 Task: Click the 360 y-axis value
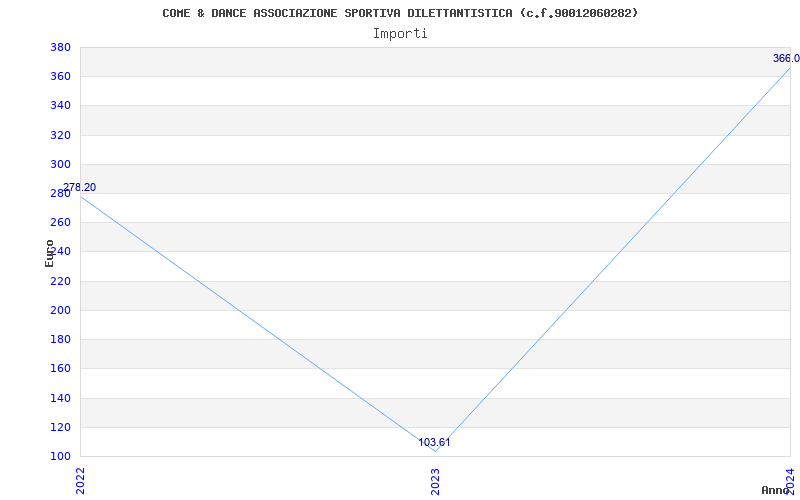(x=60, y=77)
